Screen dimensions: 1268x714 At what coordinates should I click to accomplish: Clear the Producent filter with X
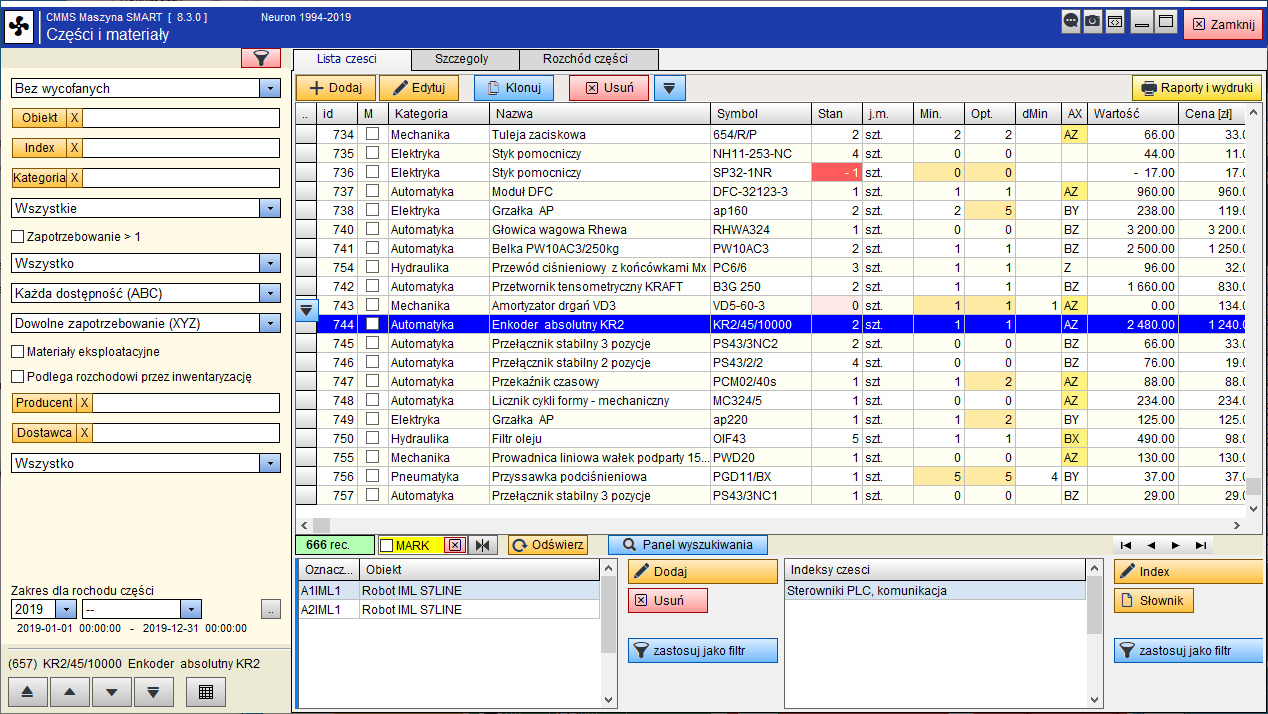tap(84, 403)
